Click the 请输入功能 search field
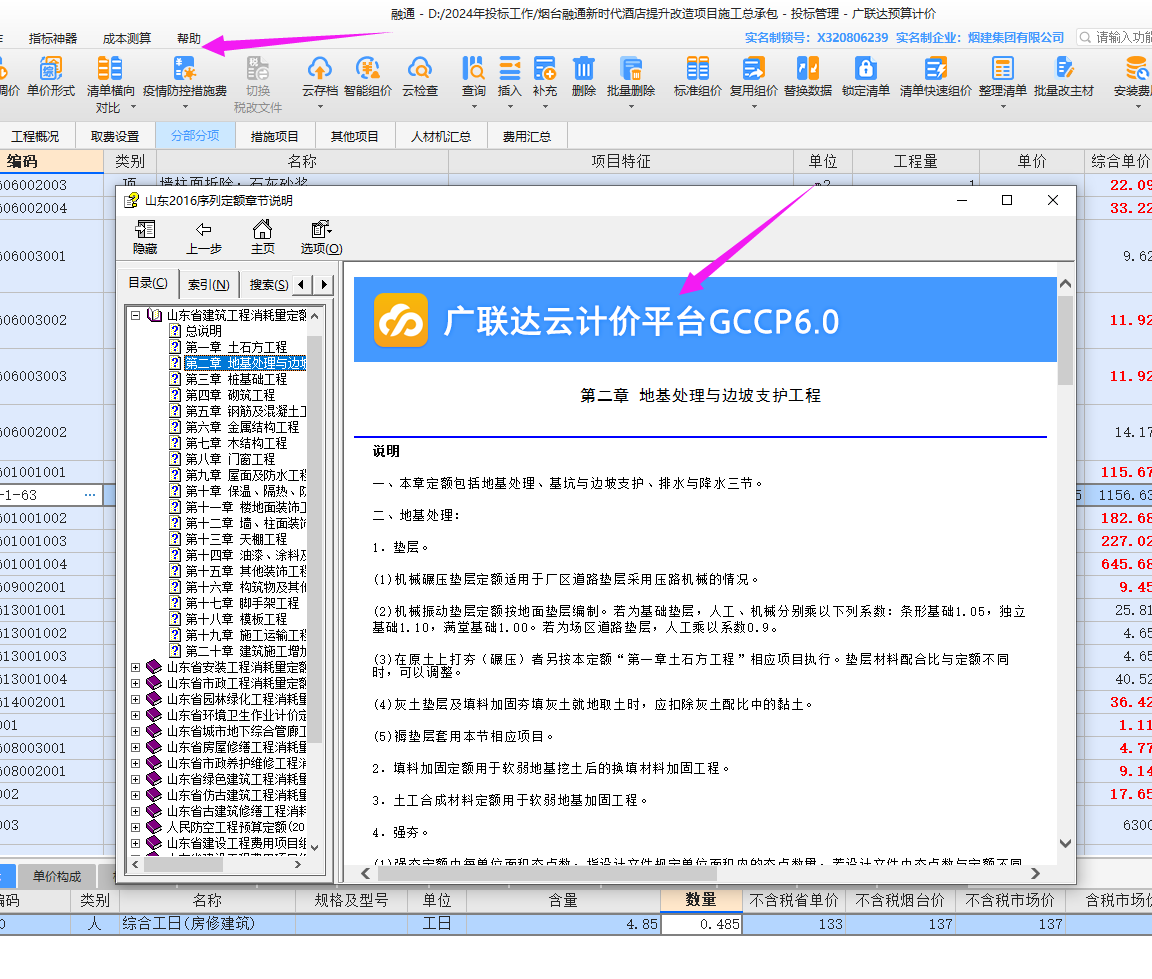The image size is (1152, 979). click(1117, 37)
